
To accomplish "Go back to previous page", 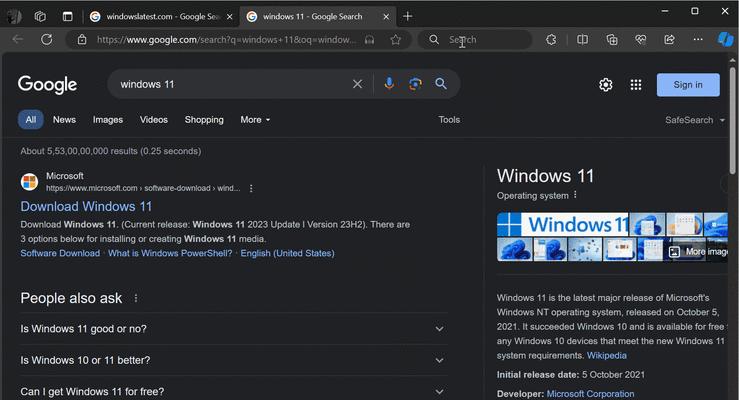I will (18, 40).
